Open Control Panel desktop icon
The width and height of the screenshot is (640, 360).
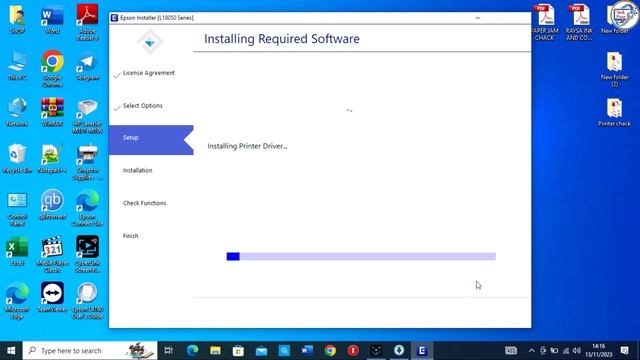[x=17, y=209]
